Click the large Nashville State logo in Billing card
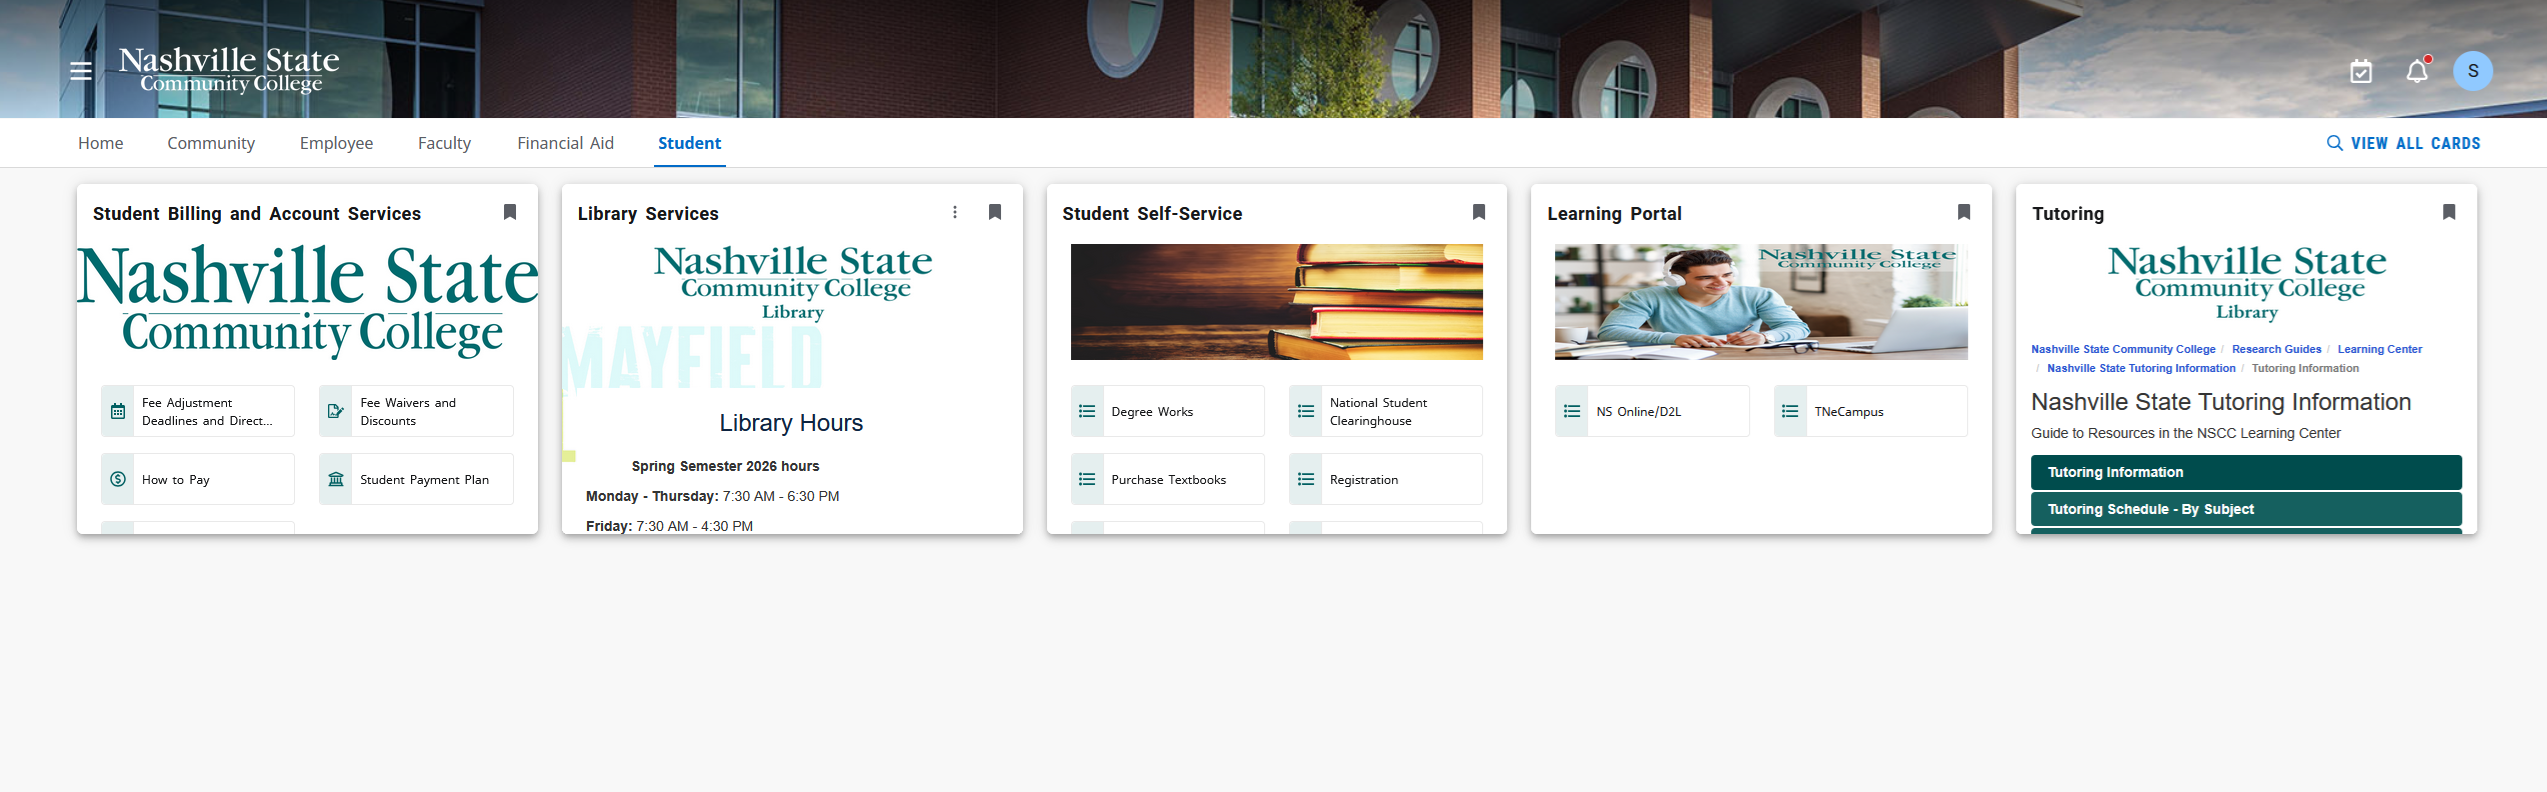Screen dimensions: 2547x792 tap(307, 302)
